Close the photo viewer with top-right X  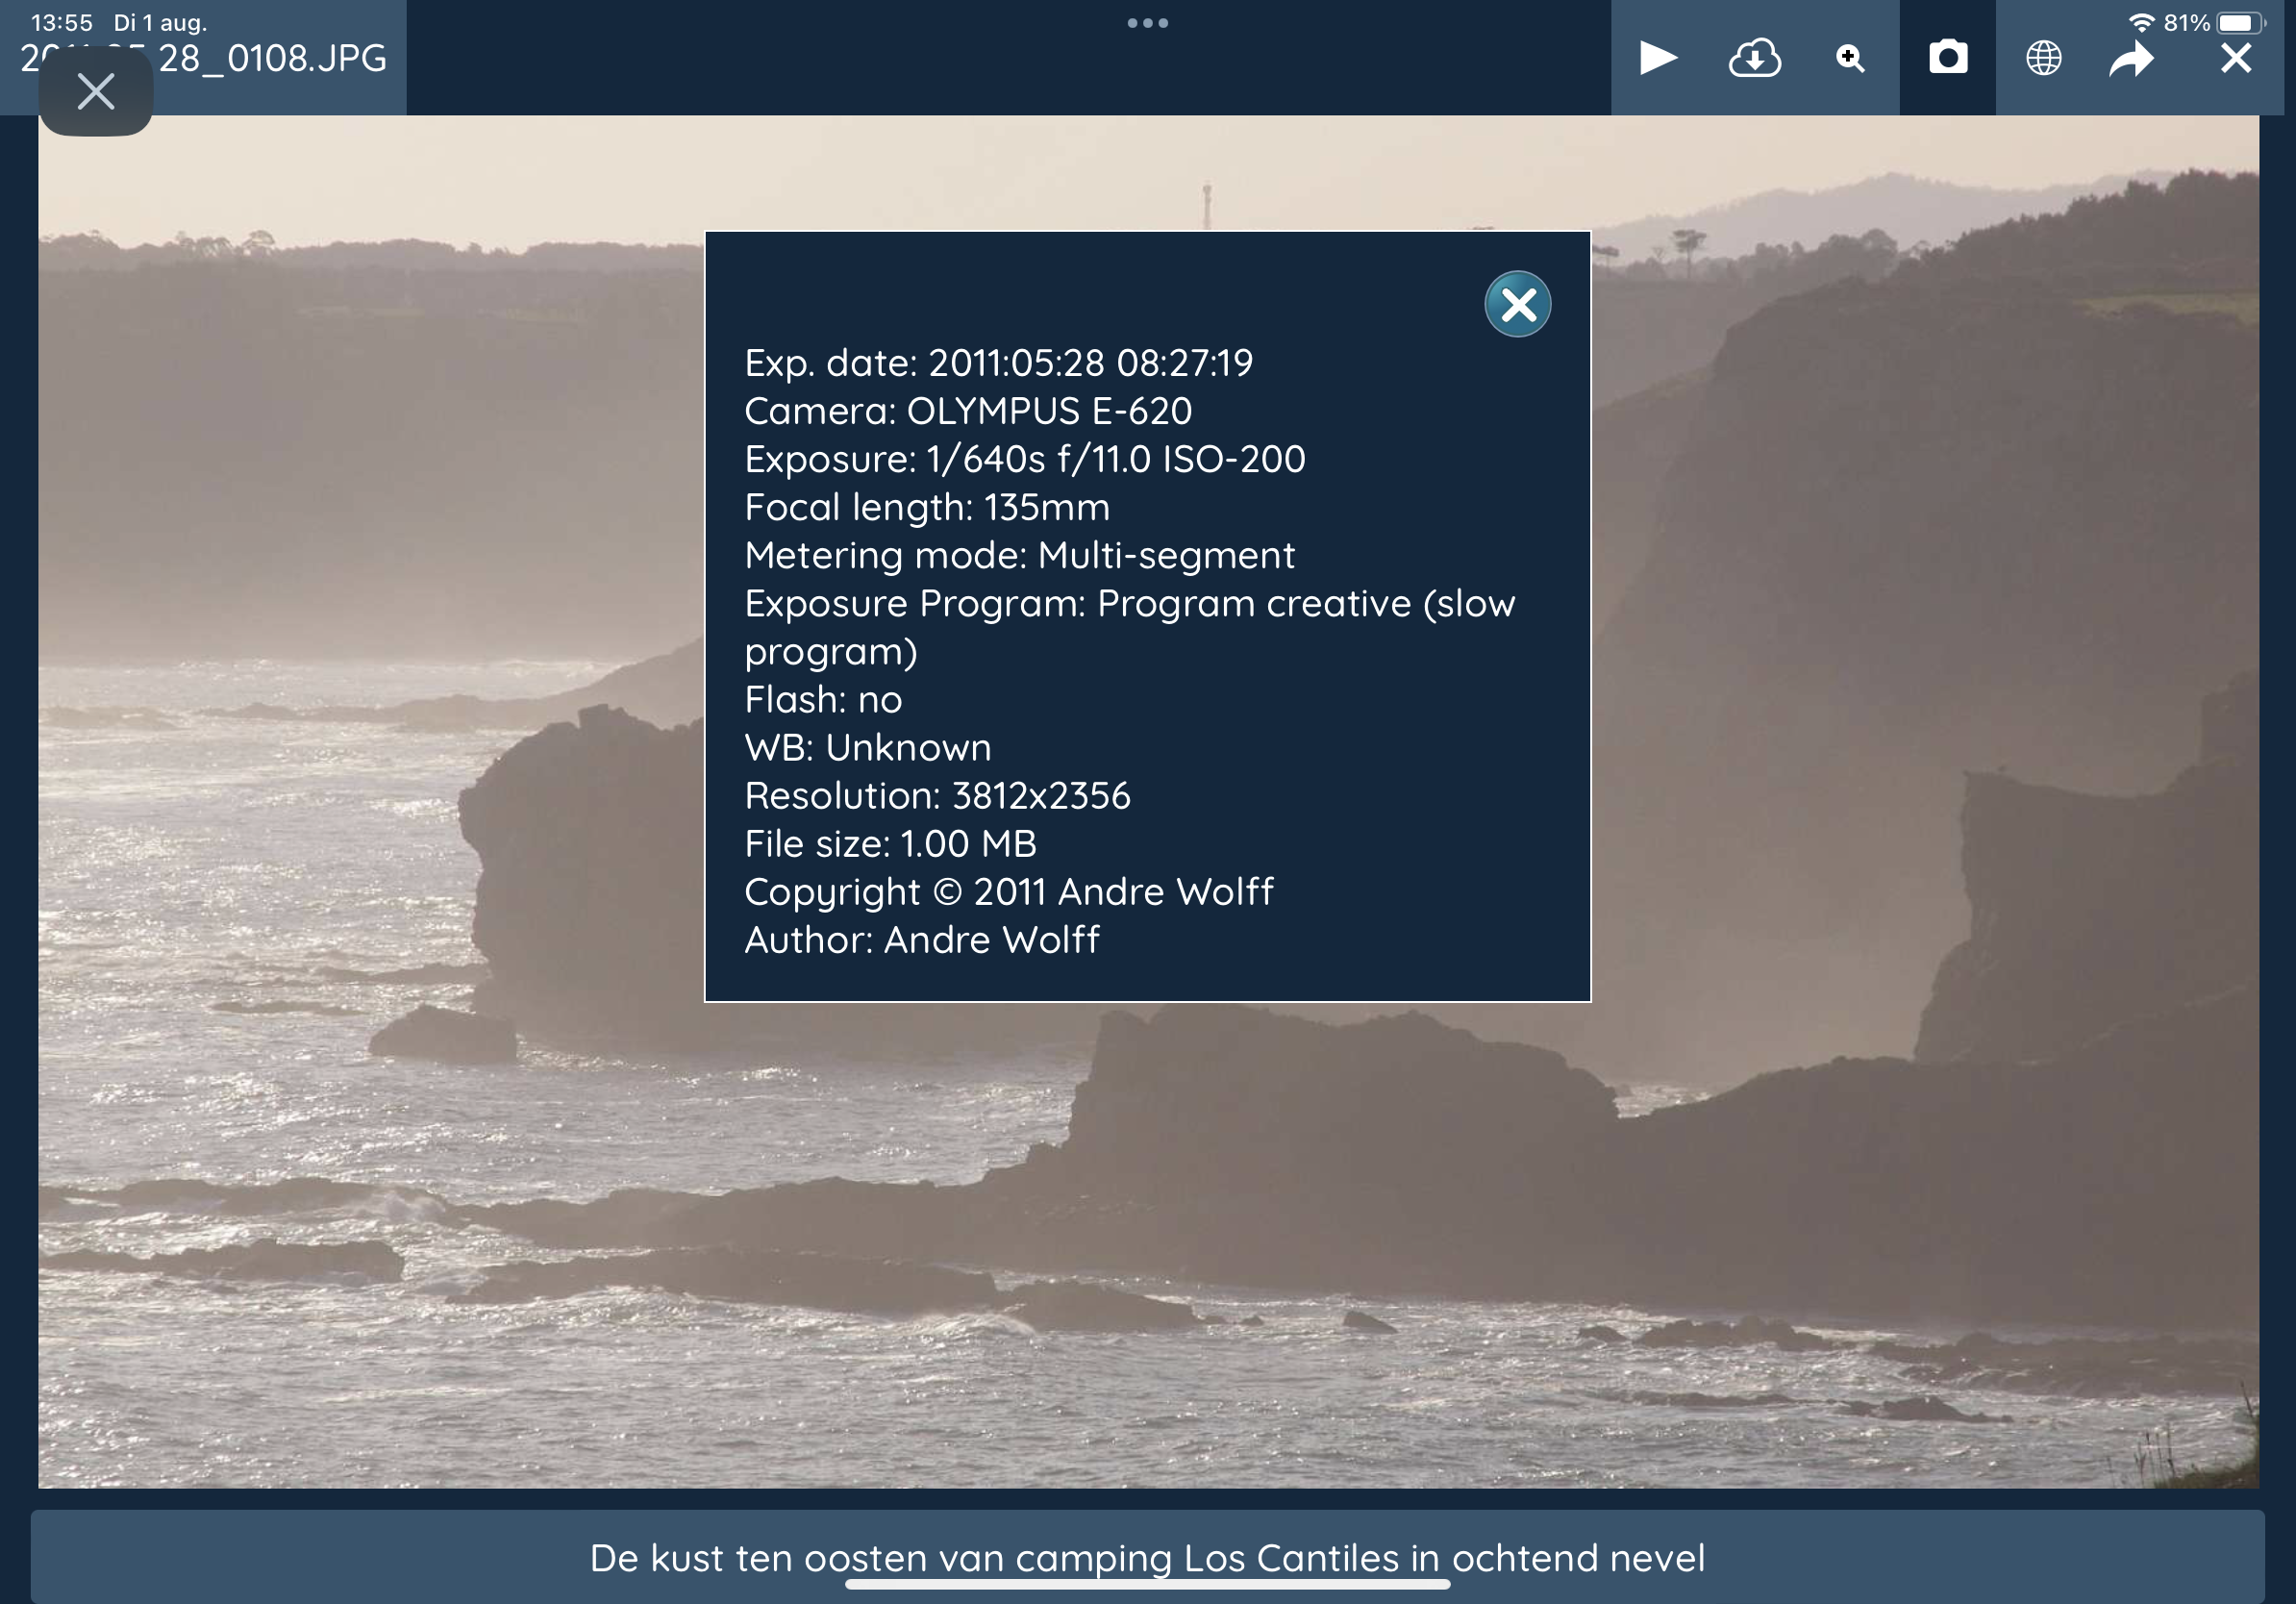2236,58
